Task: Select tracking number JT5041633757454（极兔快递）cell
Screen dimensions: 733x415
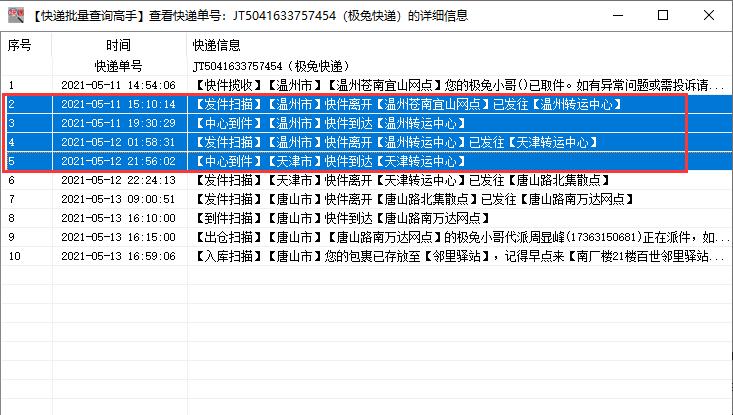Action: click(x=272, y=66)
